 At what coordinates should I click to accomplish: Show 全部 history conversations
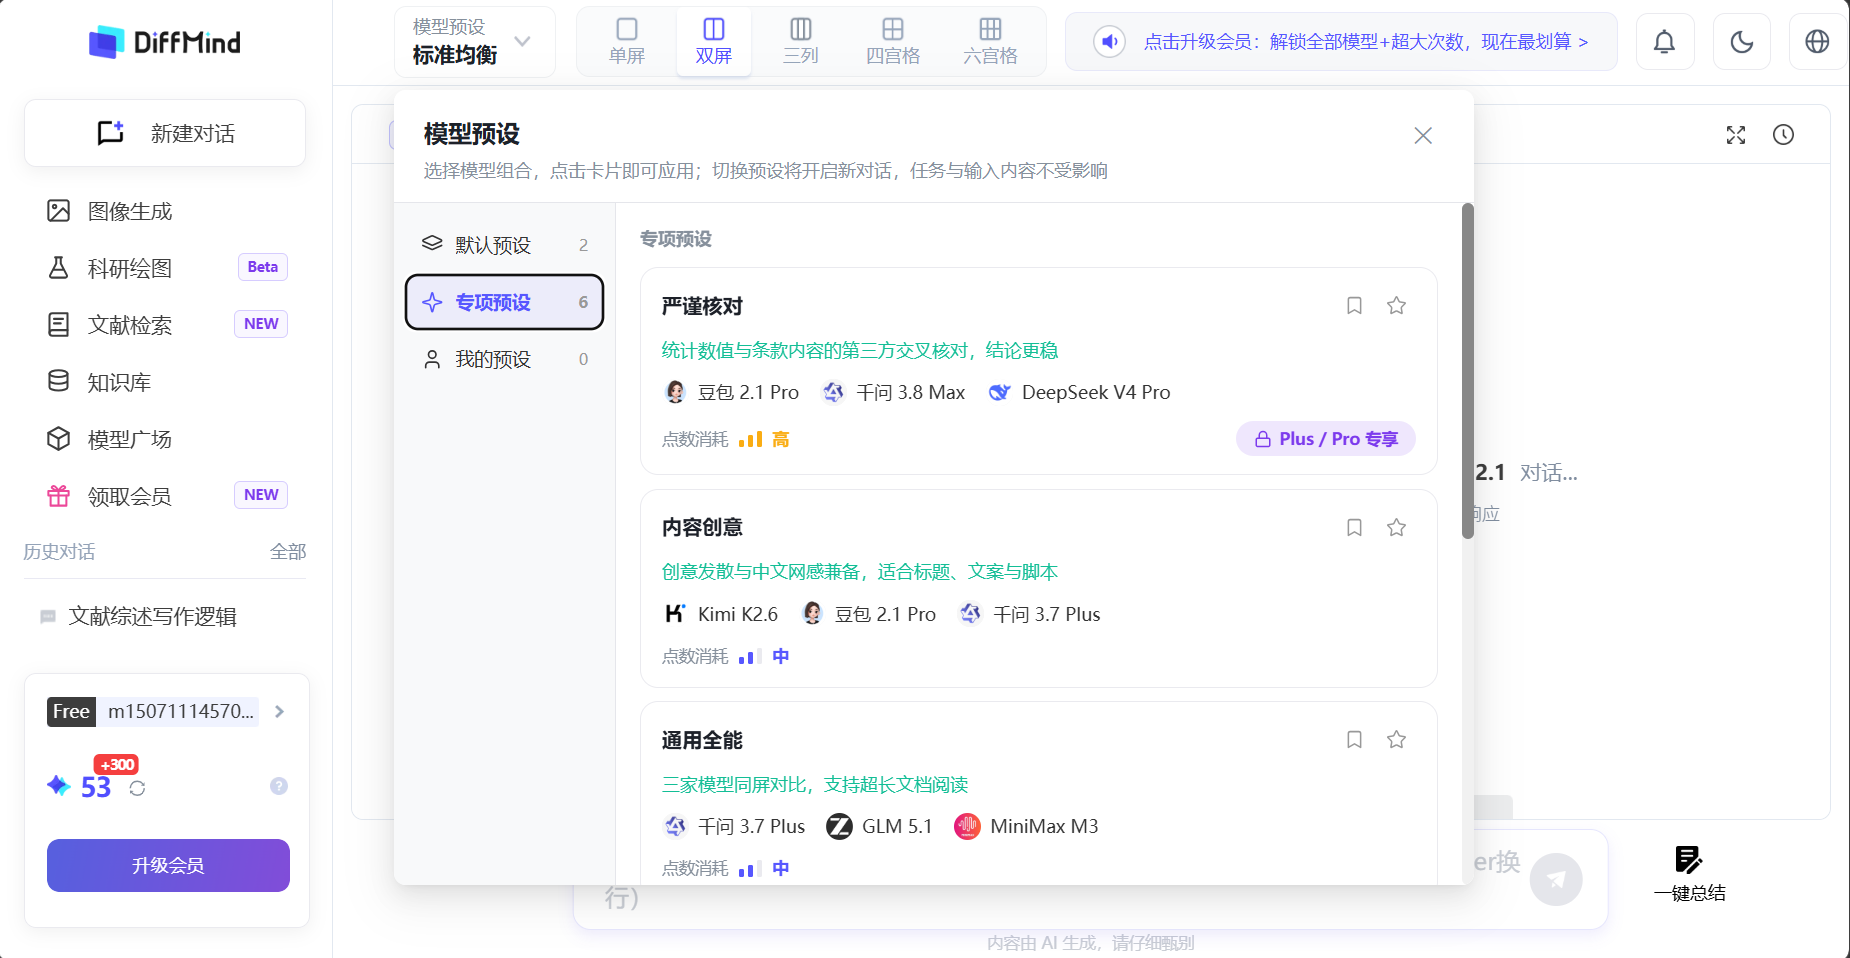[x=288, y=552]
